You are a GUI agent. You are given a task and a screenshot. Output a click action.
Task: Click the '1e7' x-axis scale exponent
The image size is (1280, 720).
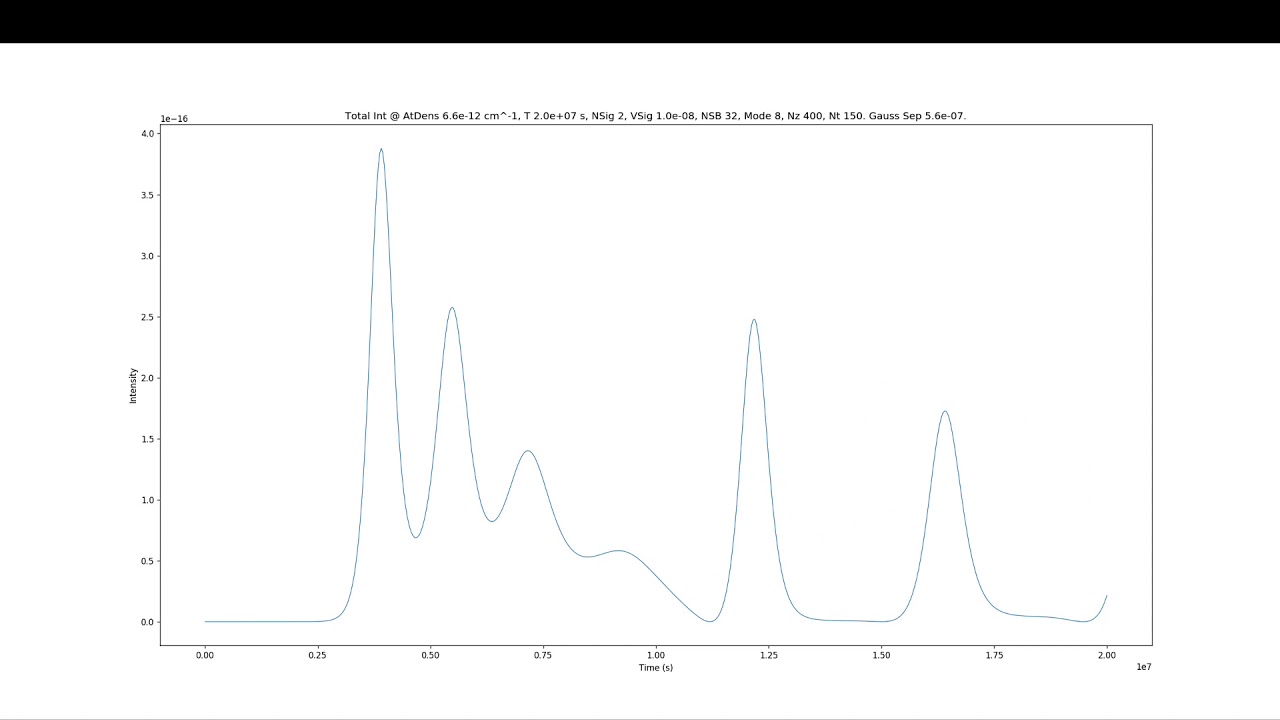click(x=1144, y=666)
